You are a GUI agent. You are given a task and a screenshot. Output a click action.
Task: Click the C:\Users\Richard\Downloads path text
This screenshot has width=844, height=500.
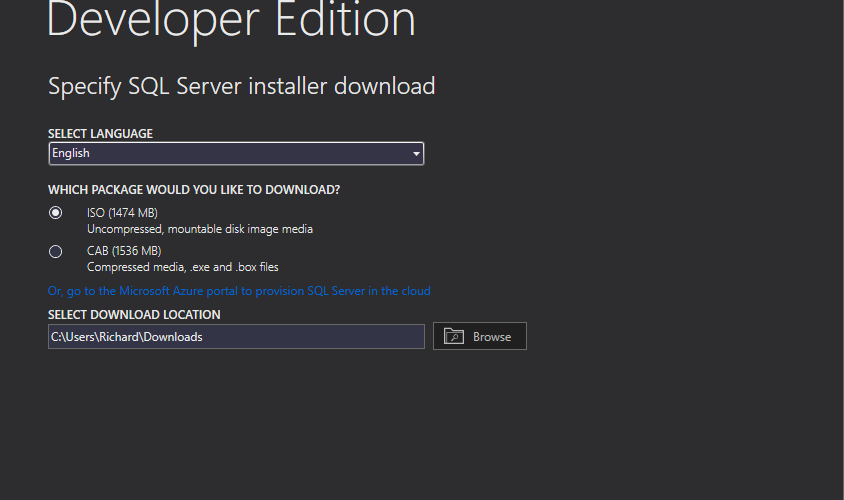click(x=127, y=337)
